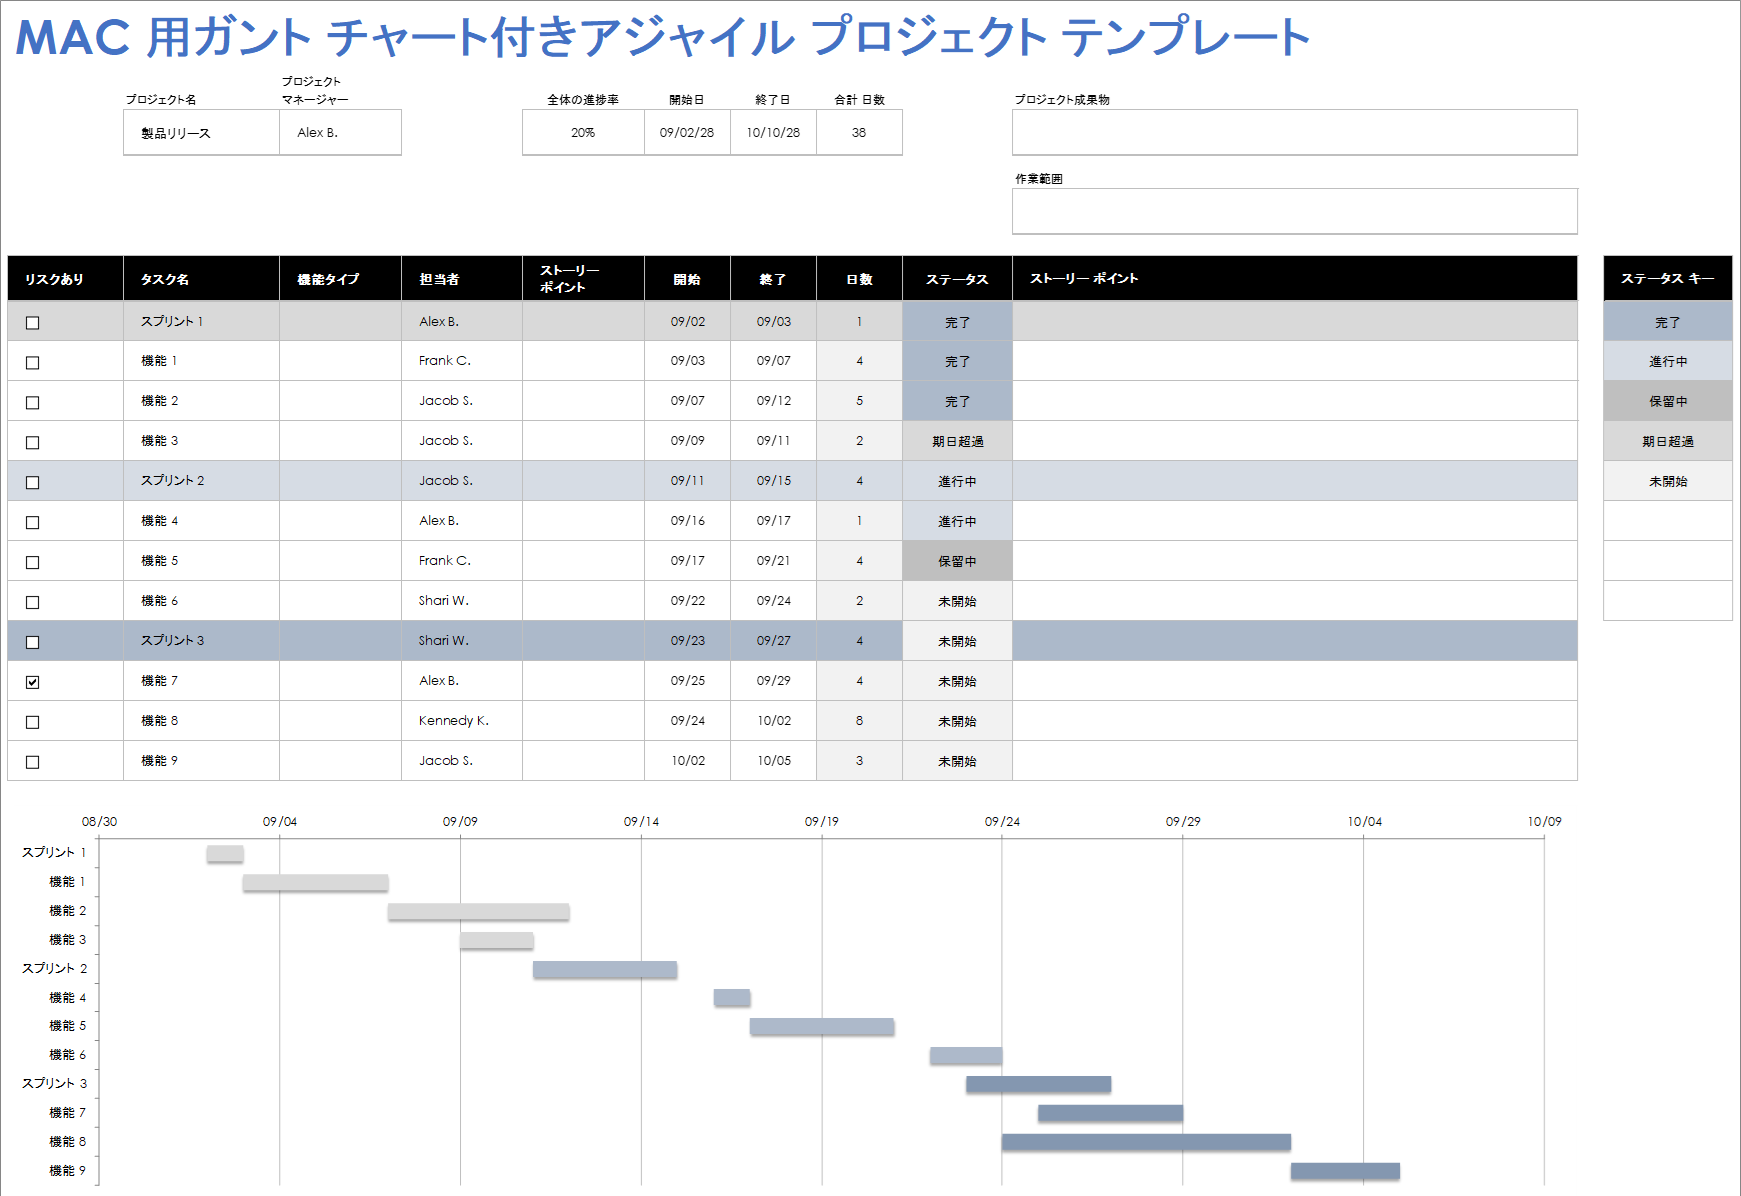This screenshot has width=1741, height=1196.
Task: Select start date 09/24 for 機能 8
Action: [x=687, y=720]
